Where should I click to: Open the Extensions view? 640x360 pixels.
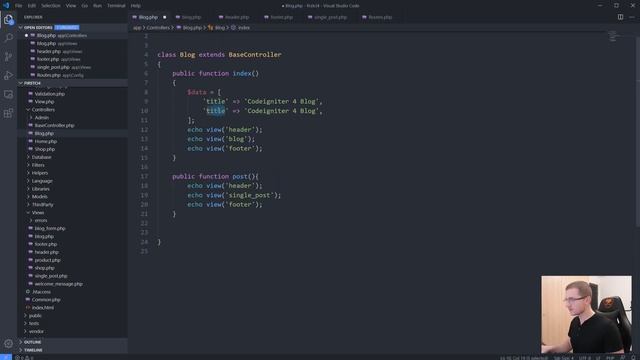(8, 113)
